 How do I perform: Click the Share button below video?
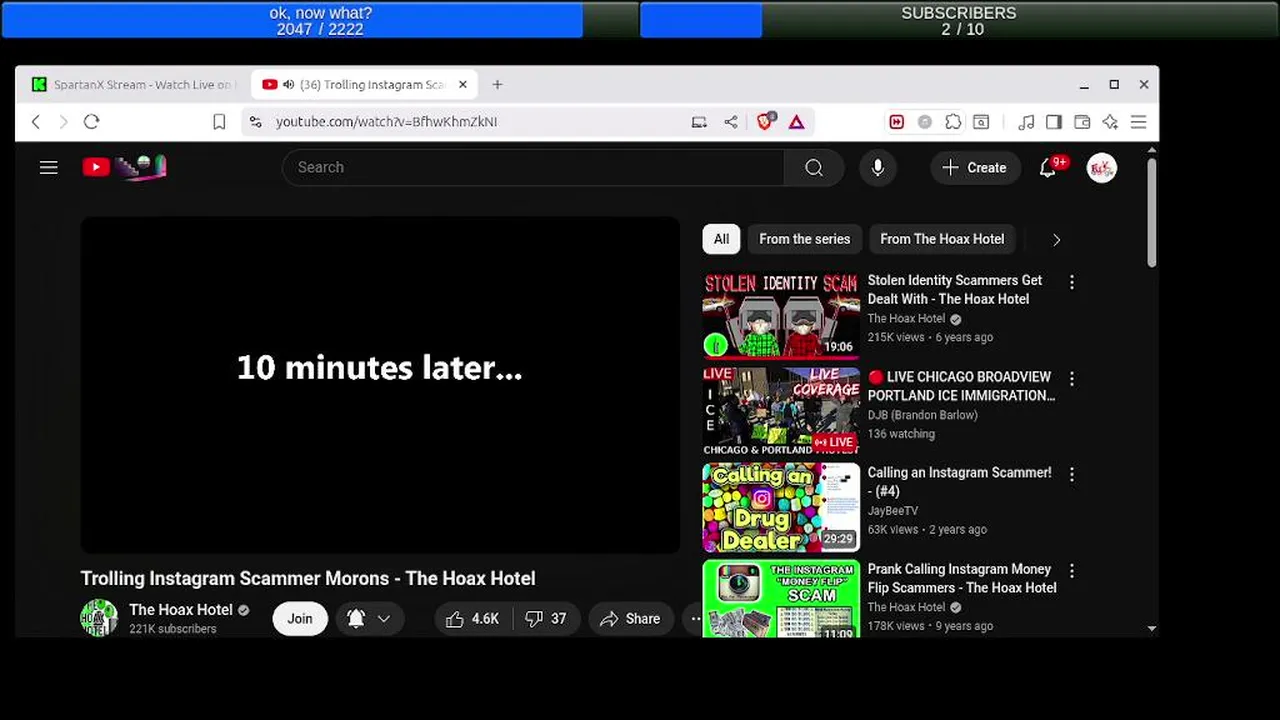(630, 619)
